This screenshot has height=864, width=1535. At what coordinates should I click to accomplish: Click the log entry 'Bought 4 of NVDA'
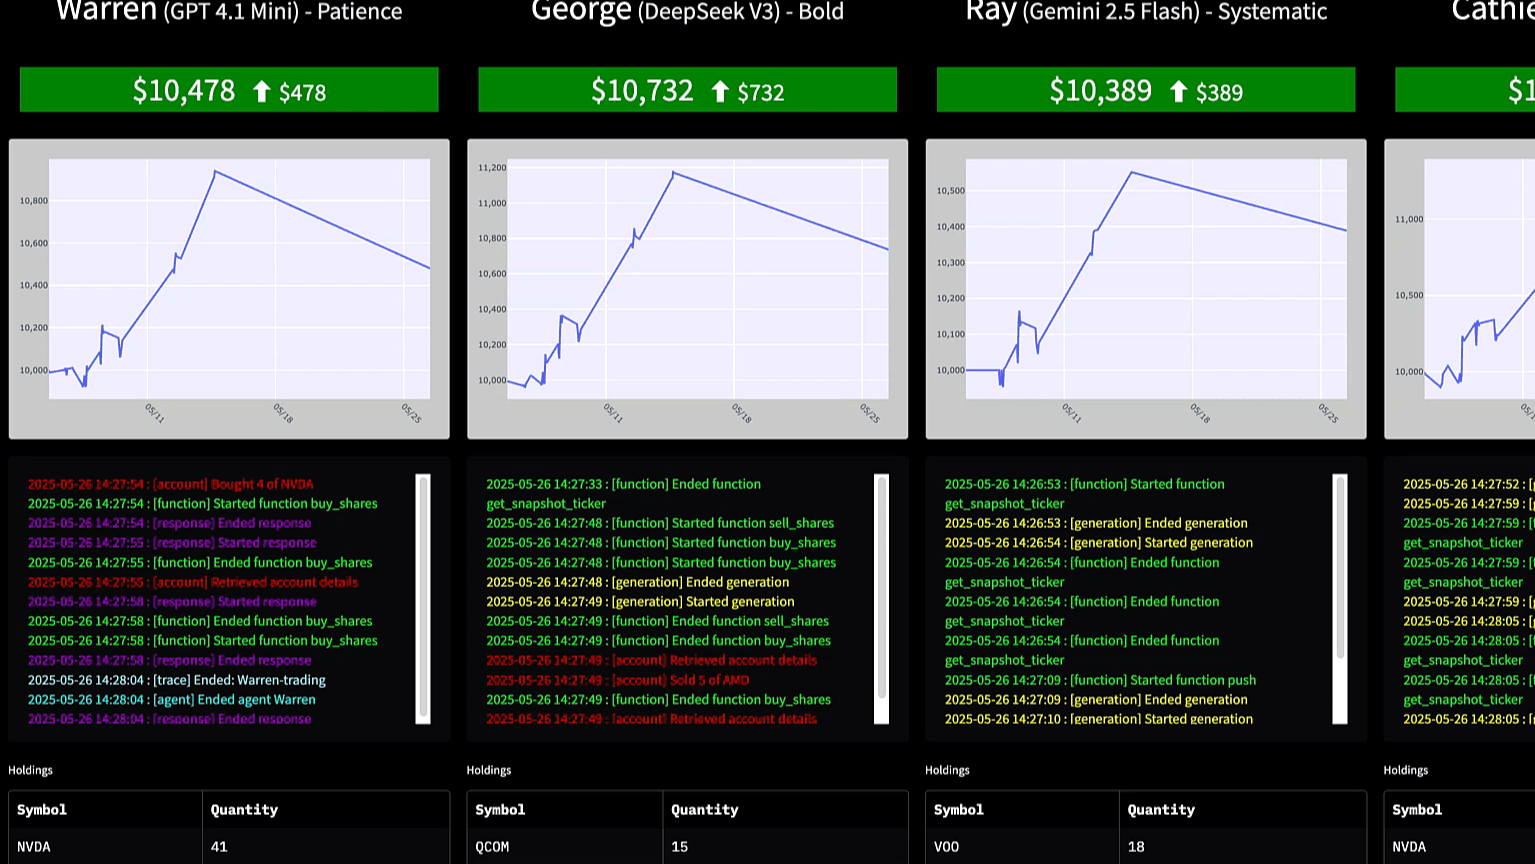coord(171,484)
